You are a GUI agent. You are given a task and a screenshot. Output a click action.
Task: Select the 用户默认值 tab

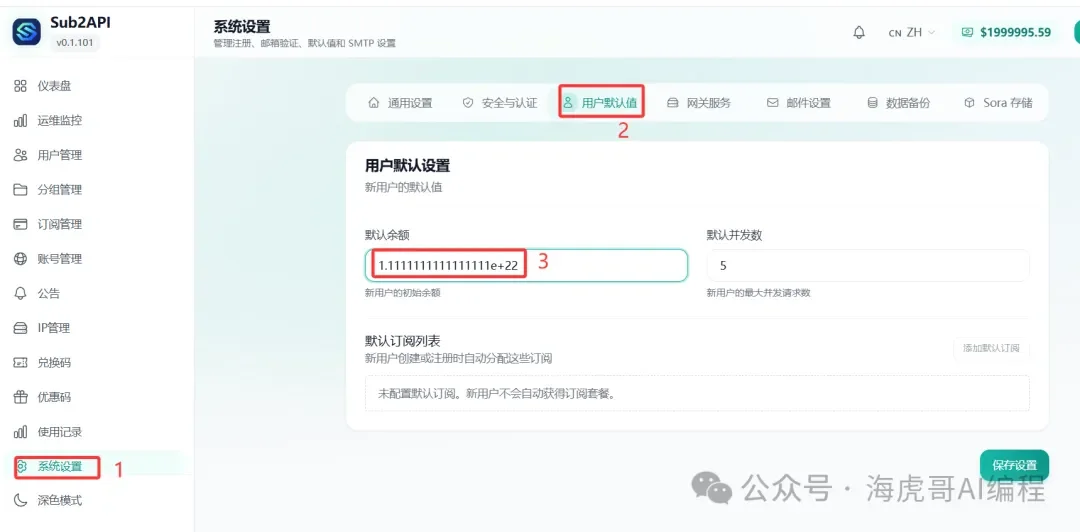coord(601,103)
